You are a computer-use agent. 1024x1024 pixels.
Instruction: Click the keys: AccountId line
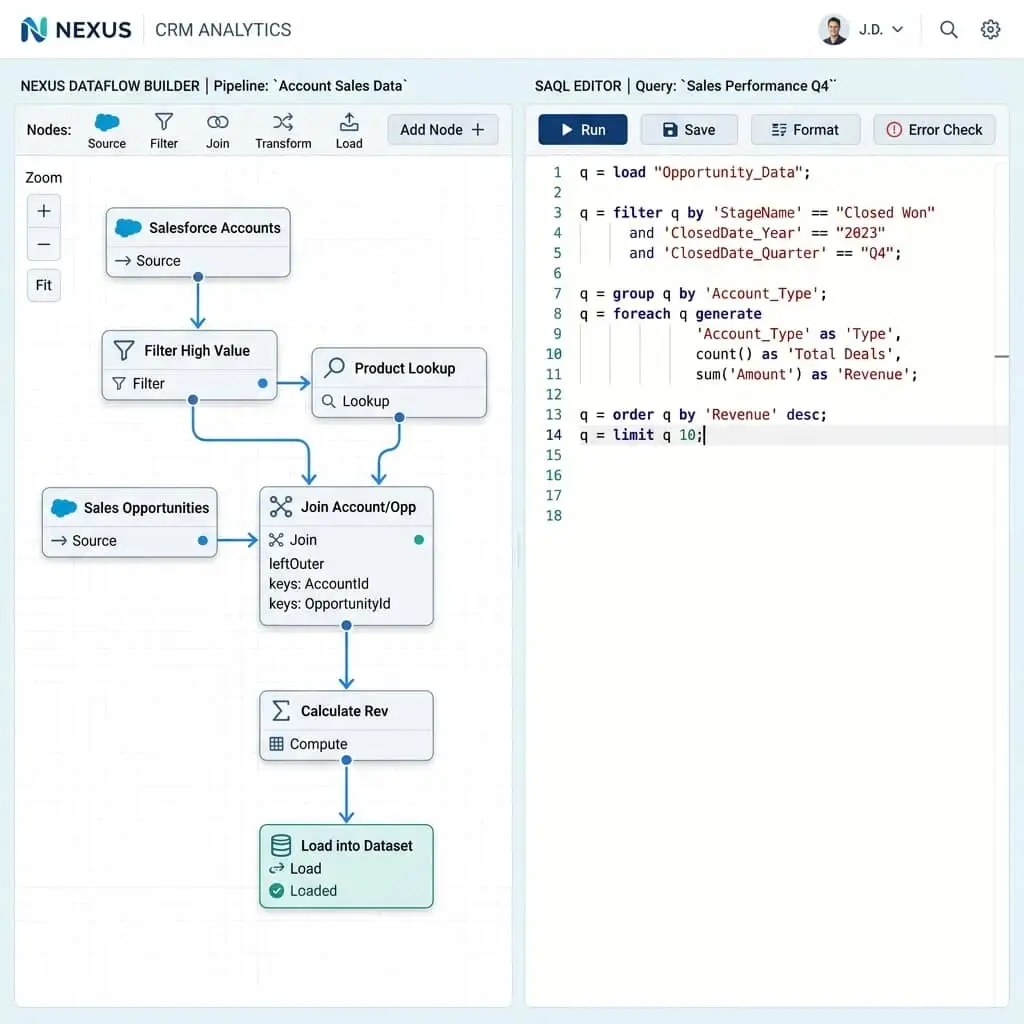pos(319,584)
